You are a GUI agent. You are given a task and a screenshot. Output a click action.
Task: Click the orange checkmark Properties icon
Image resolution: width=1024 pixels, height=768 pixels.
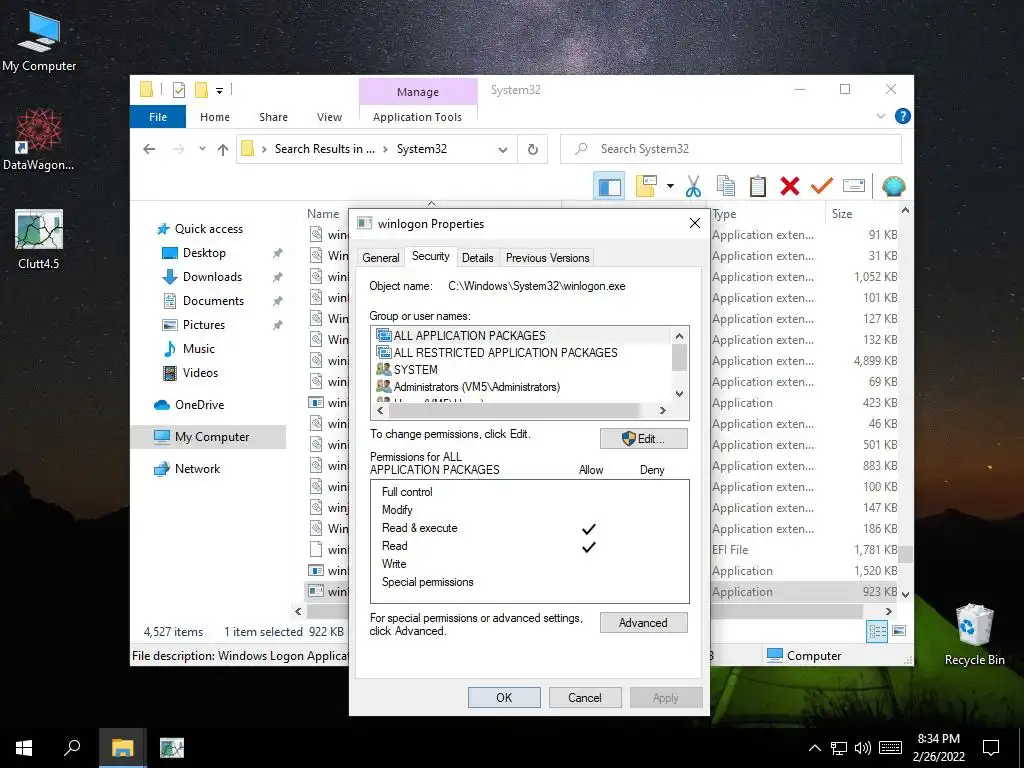(x=822, y=186)
